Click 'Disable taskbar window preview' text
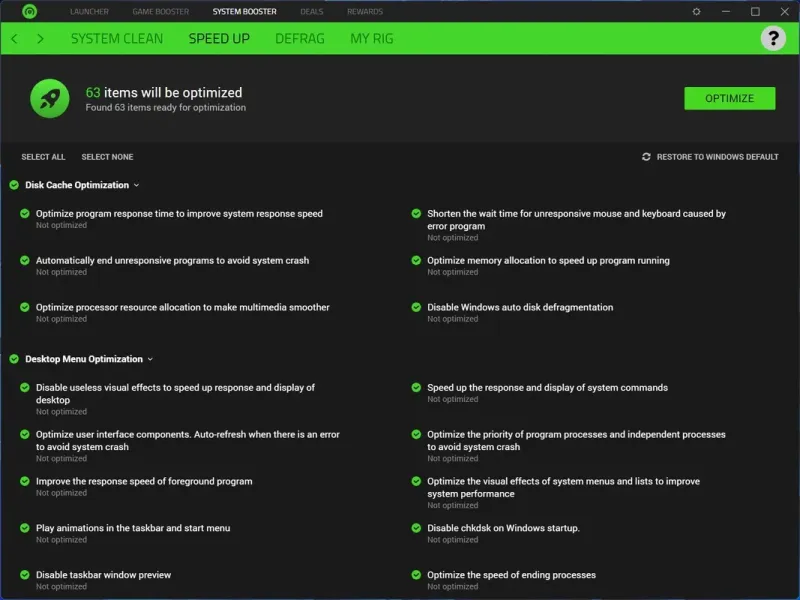This screenshot has width=800, height=600. tap(104, 575)
